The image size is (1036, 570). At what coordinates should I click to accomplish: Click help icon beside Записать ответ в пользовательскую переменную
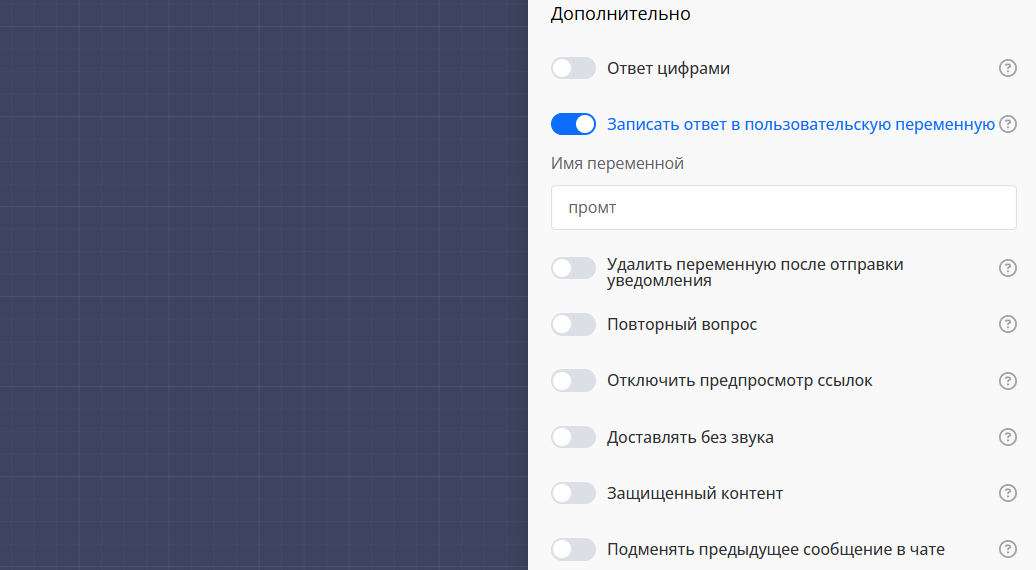(x=1008, y=124)
